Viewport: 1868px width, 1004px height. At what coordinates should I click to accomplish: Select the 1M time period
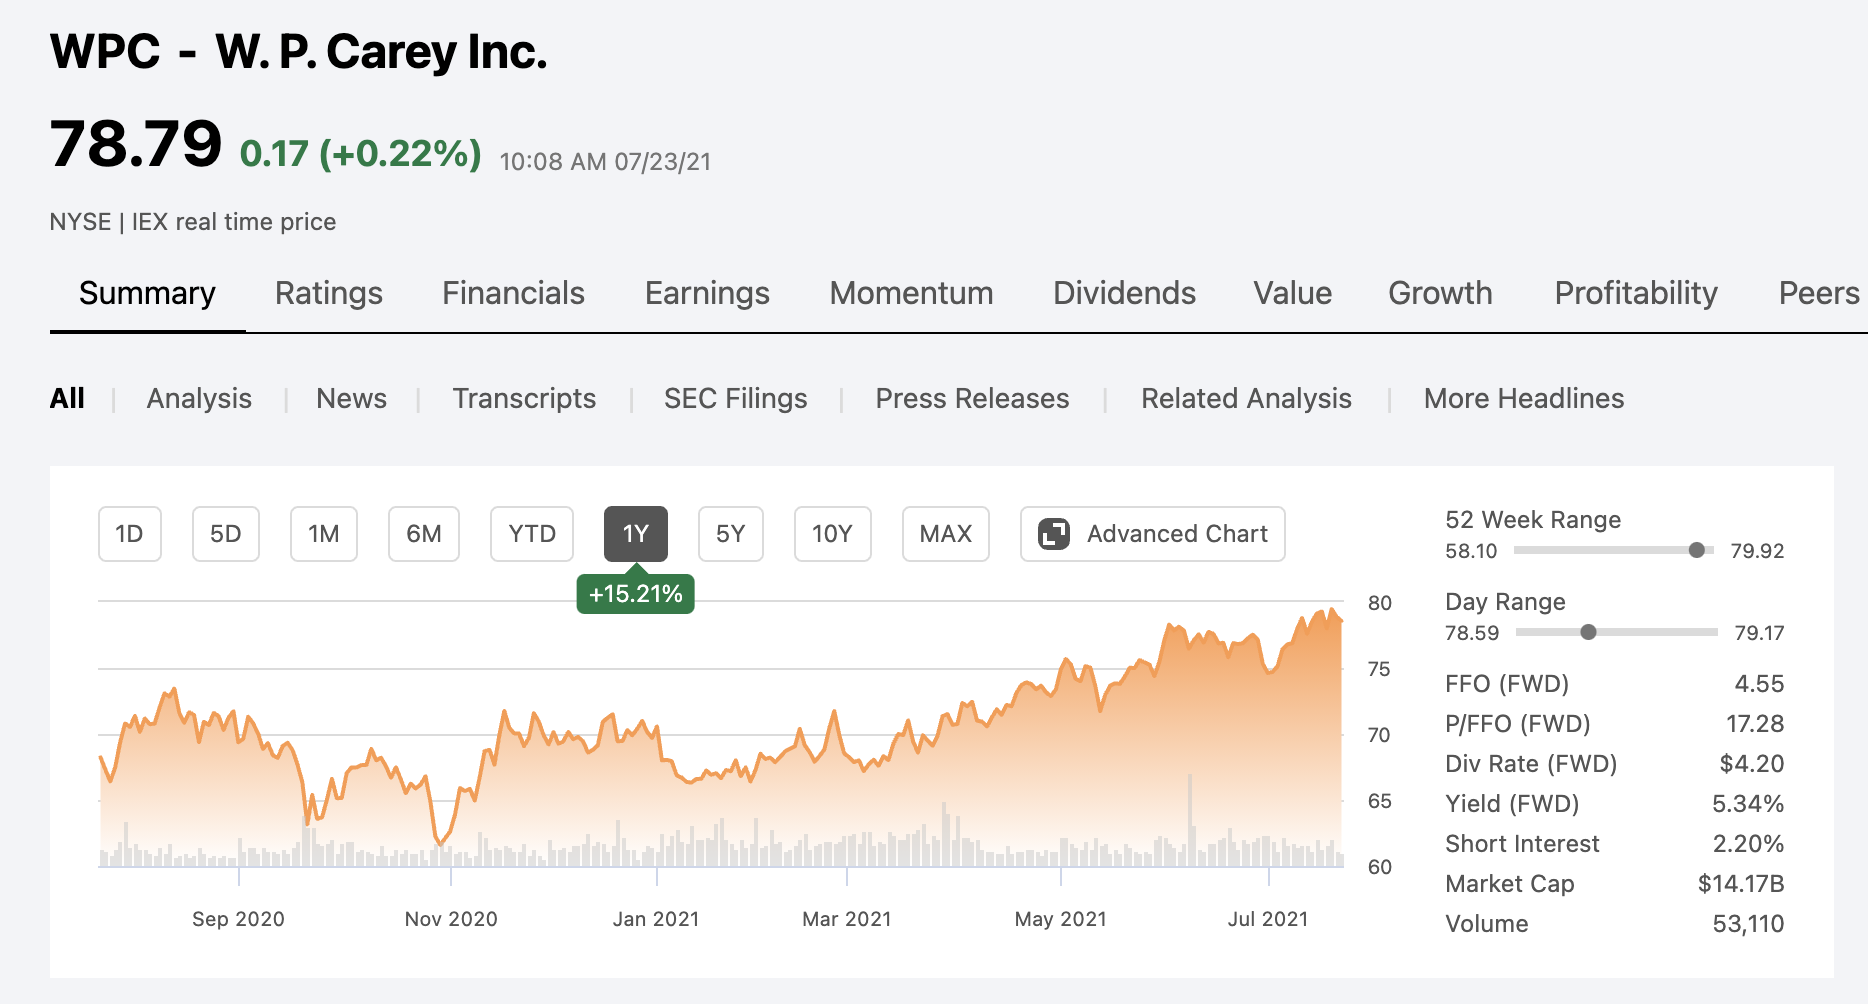pyautogui.click(x=323, y=534)
